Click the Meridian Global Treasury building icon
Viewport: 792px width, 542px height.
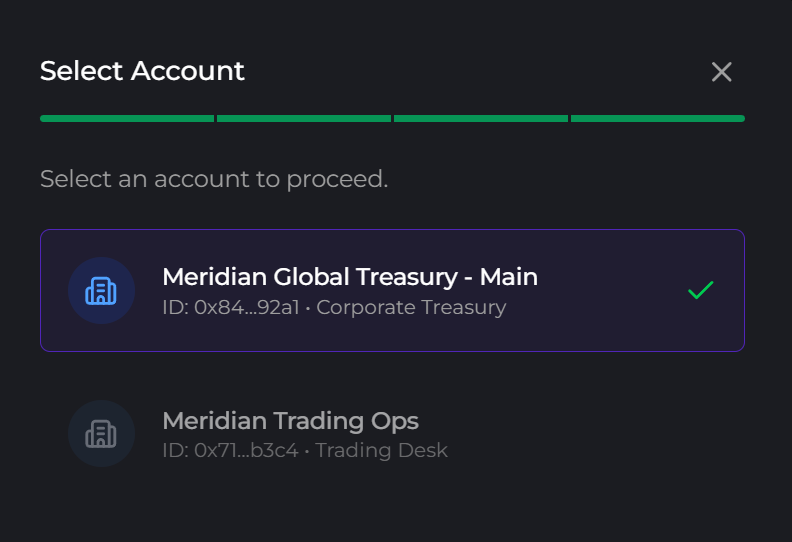click(101, 291)
